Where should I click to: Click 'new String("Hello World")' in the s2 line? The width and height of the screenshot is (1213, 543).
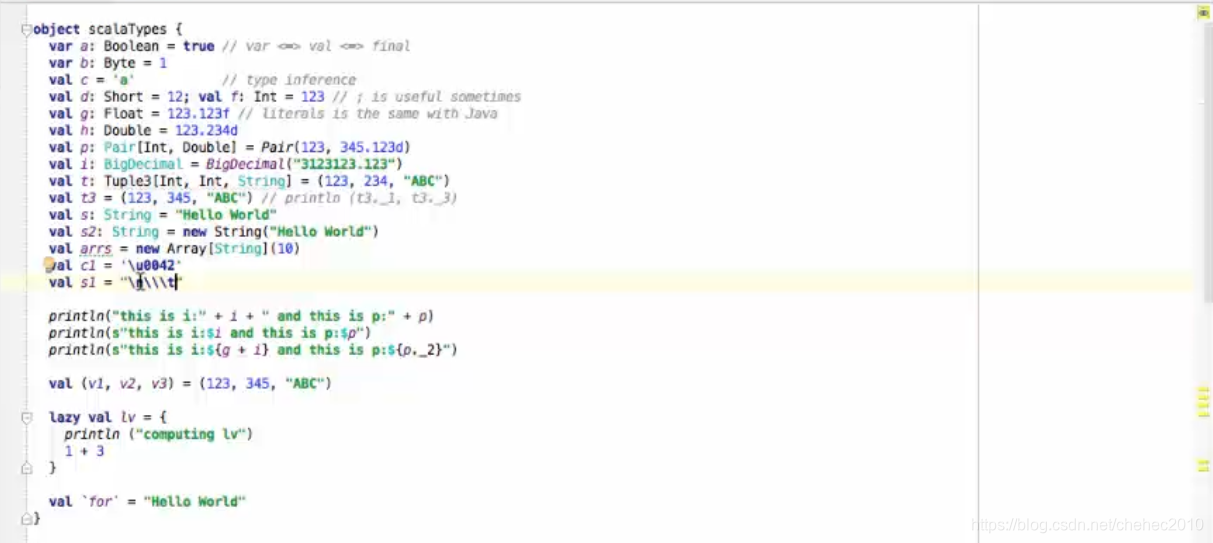point(281,233)
